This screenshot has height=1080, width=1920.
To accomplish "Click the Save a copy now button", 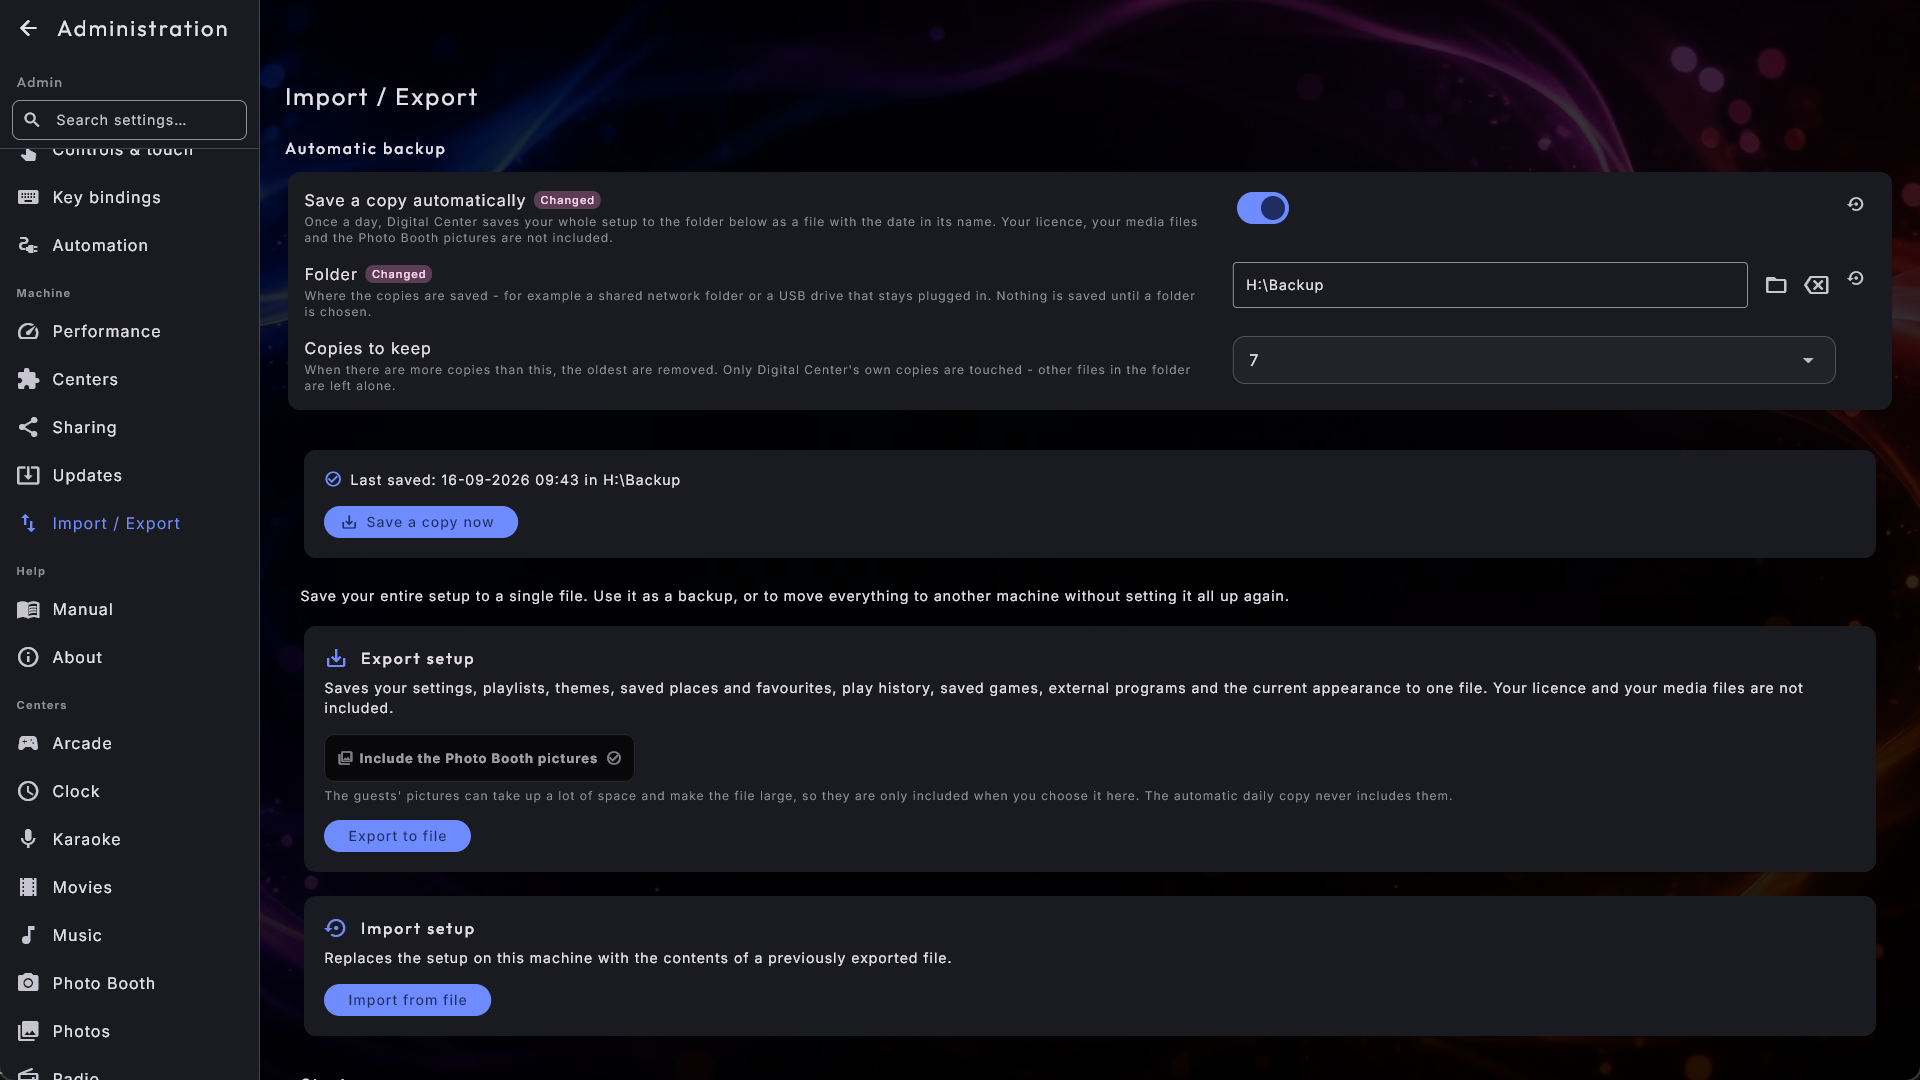I will click(421, 522).
